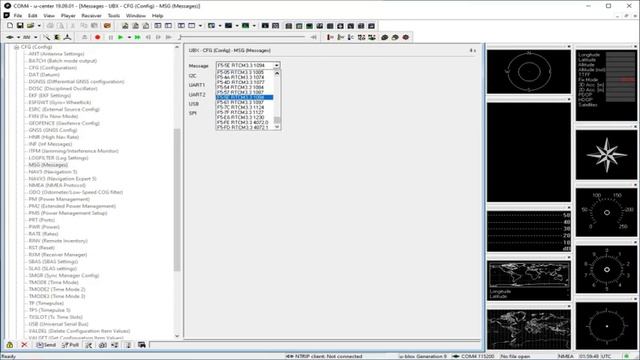Select TMODE3 (Time Mode 3) tree item
This screenshot has width=640, height=360.
[x=57, y=296]
